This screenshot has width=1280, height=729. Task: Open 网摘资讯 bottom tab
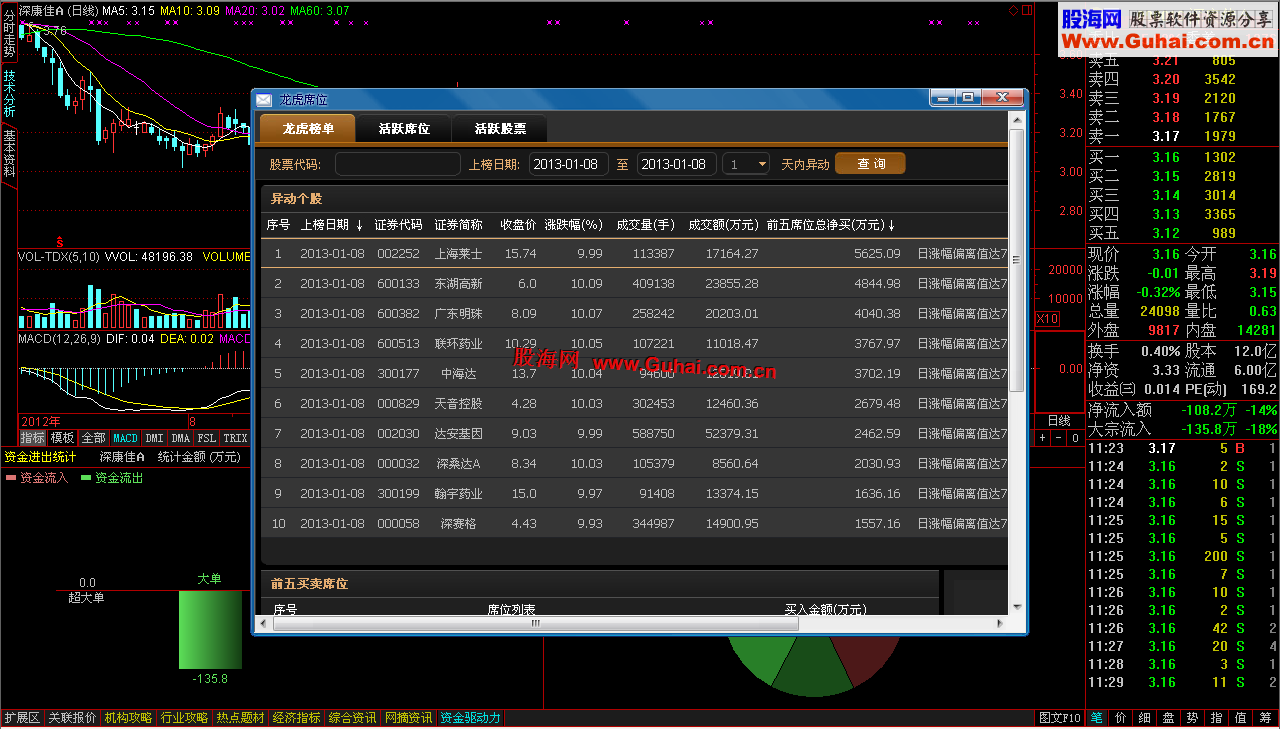(x=409, y=718)
